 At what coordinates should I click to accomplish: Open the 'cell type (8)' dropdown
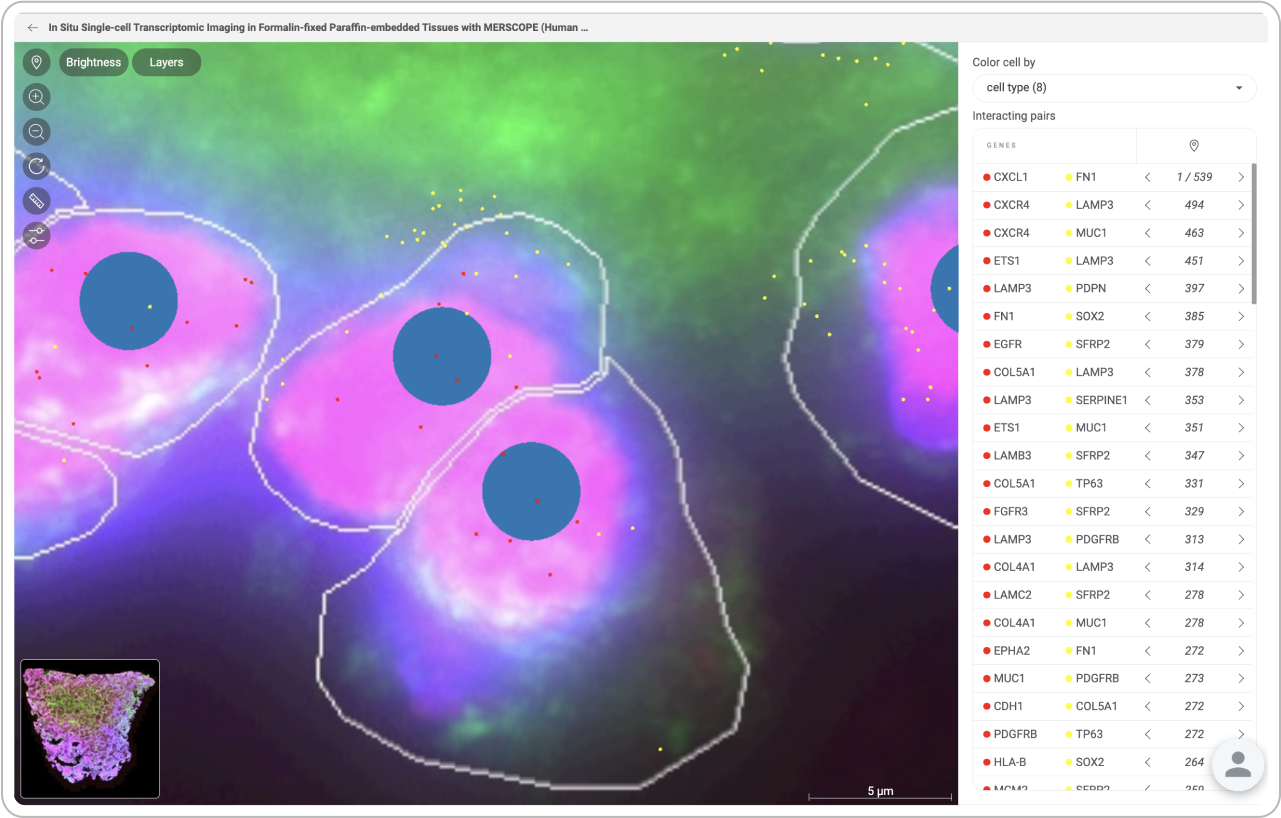(x=1114, y=88)
